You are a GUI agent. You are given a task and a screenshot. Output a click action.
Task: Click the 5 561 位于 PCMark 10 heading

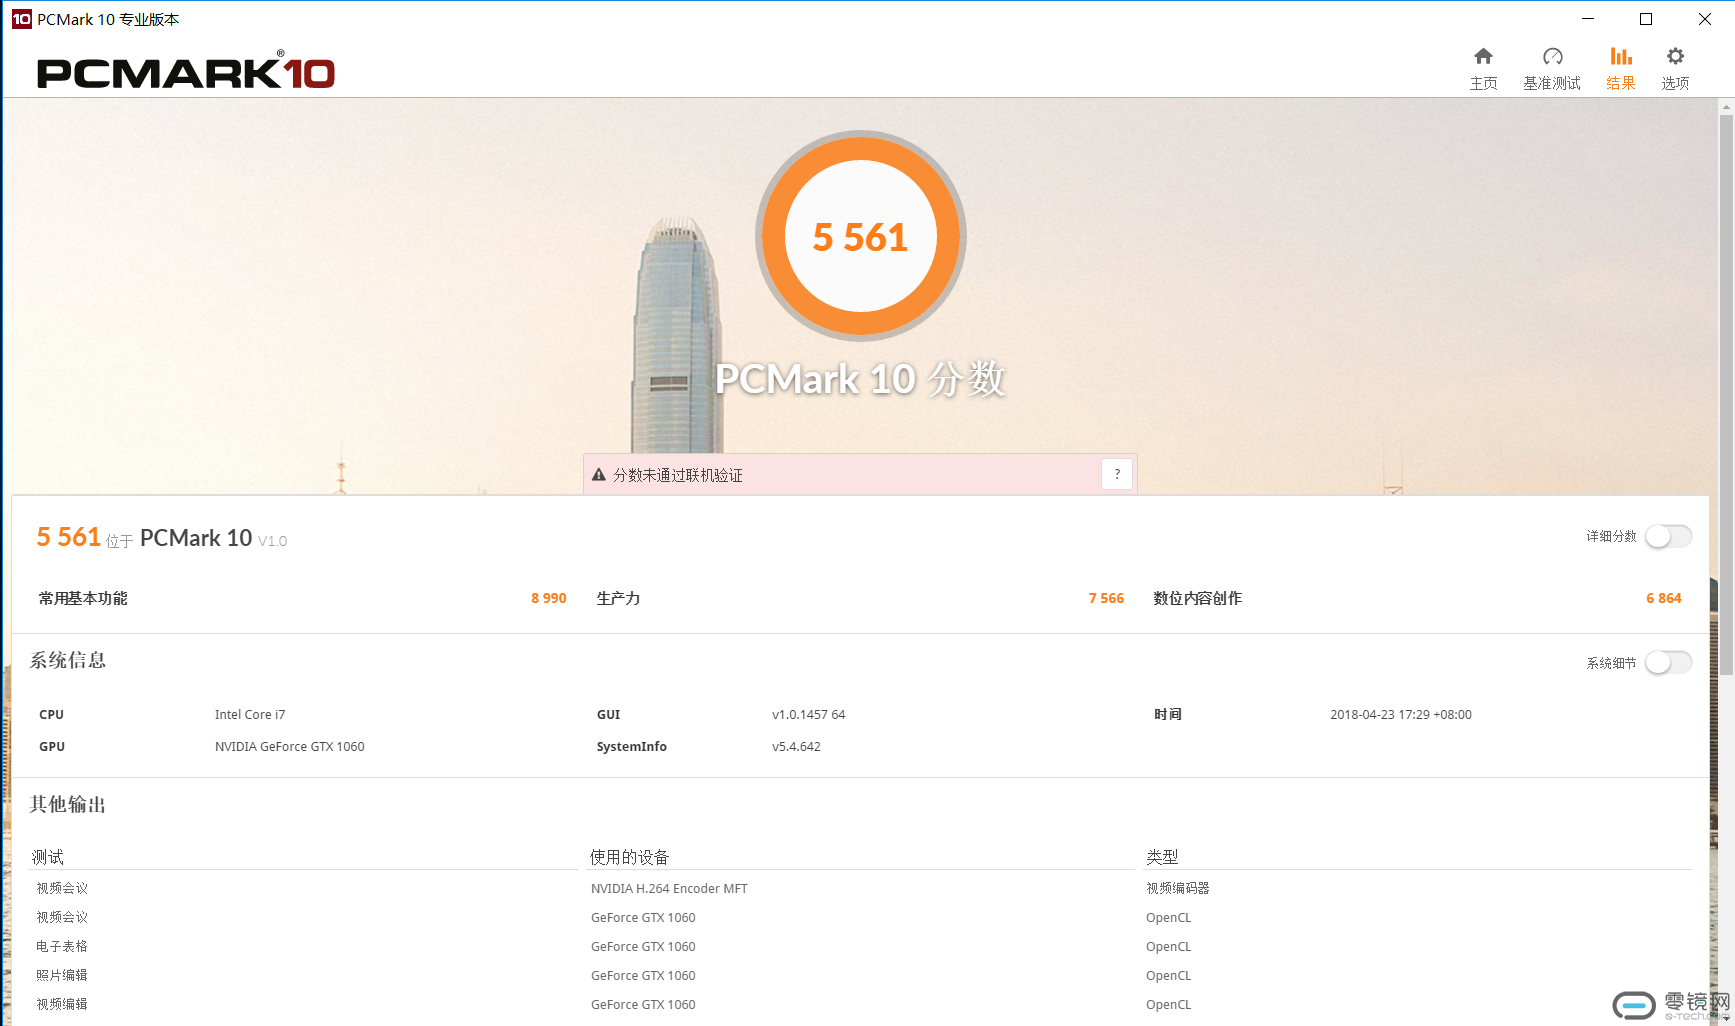pos(162,538)
